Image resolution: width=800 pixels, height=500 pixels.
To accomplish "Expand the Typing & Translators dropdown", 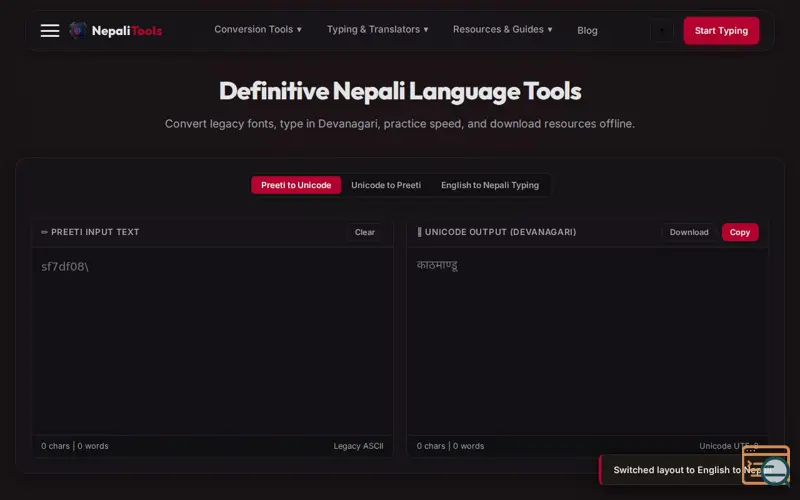I will (x=378, y=30).
